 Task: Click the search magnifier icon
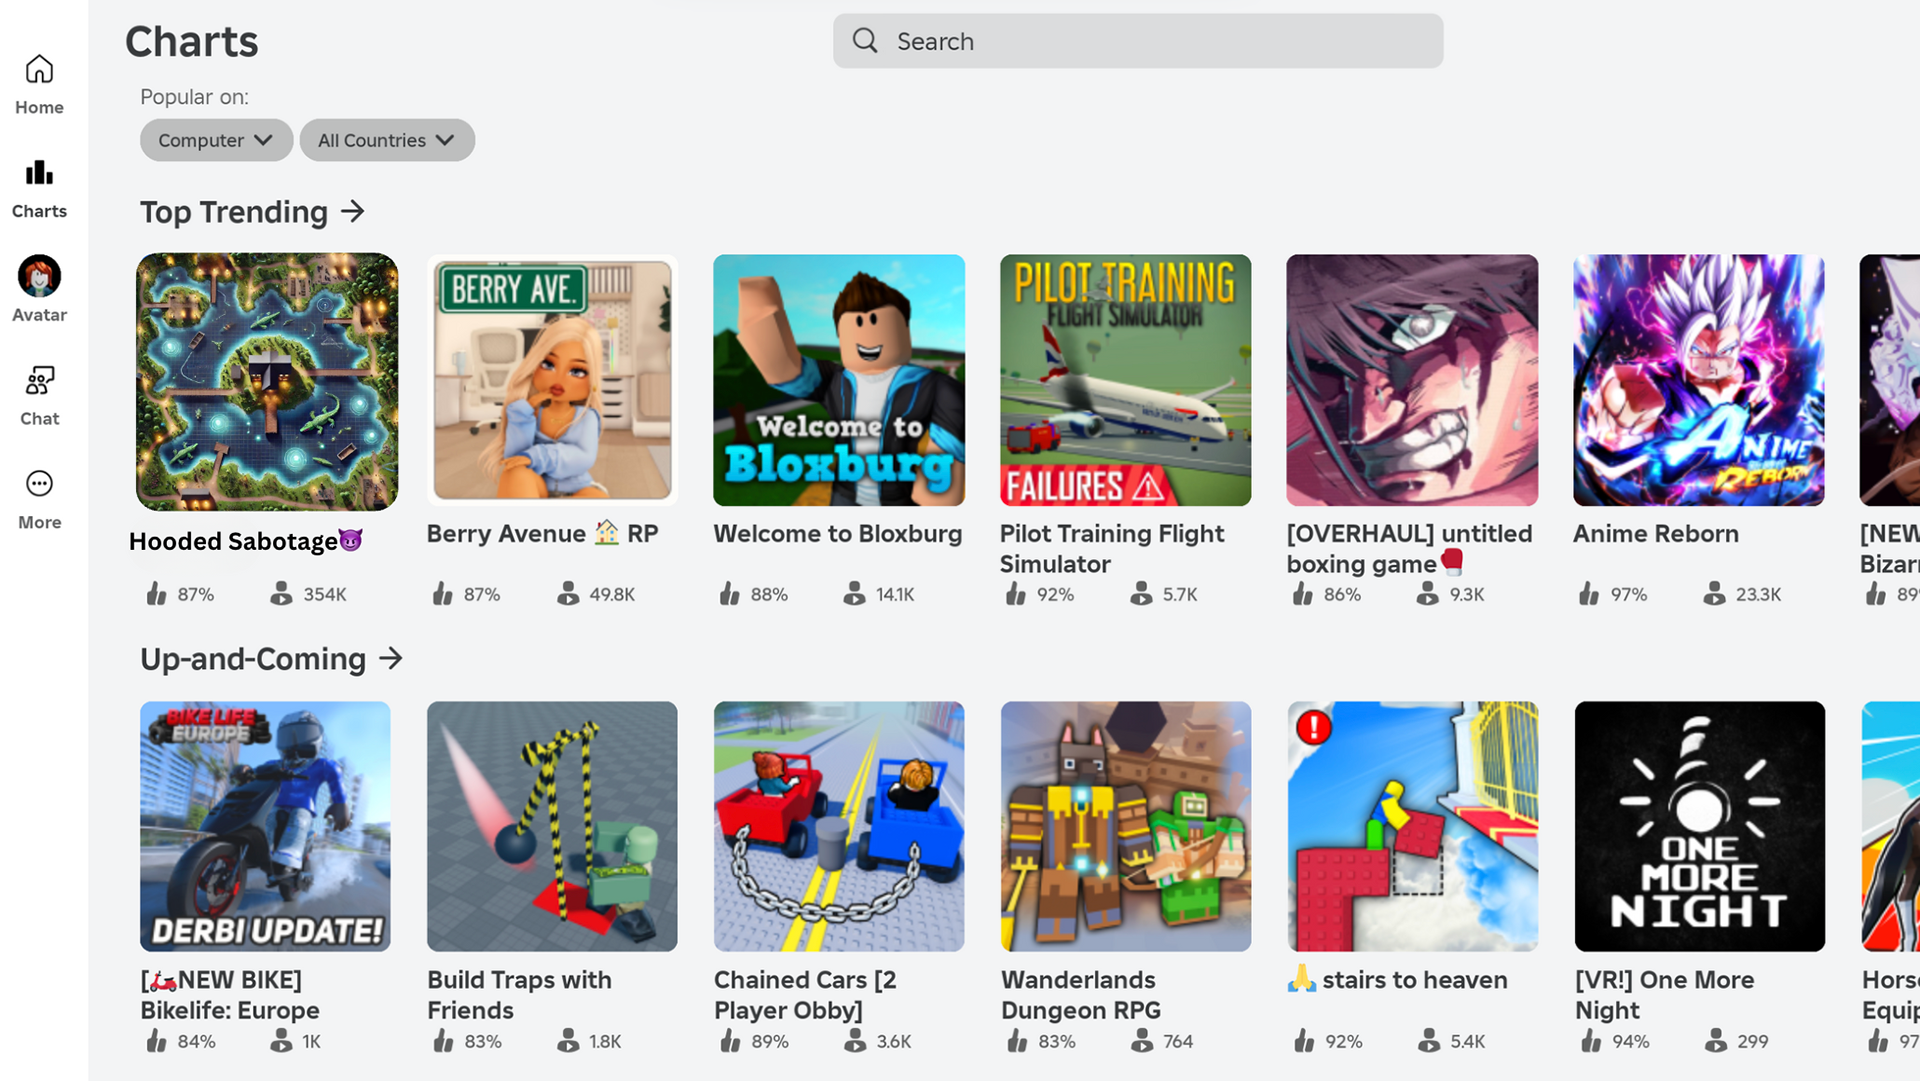(x=865, y=41)
